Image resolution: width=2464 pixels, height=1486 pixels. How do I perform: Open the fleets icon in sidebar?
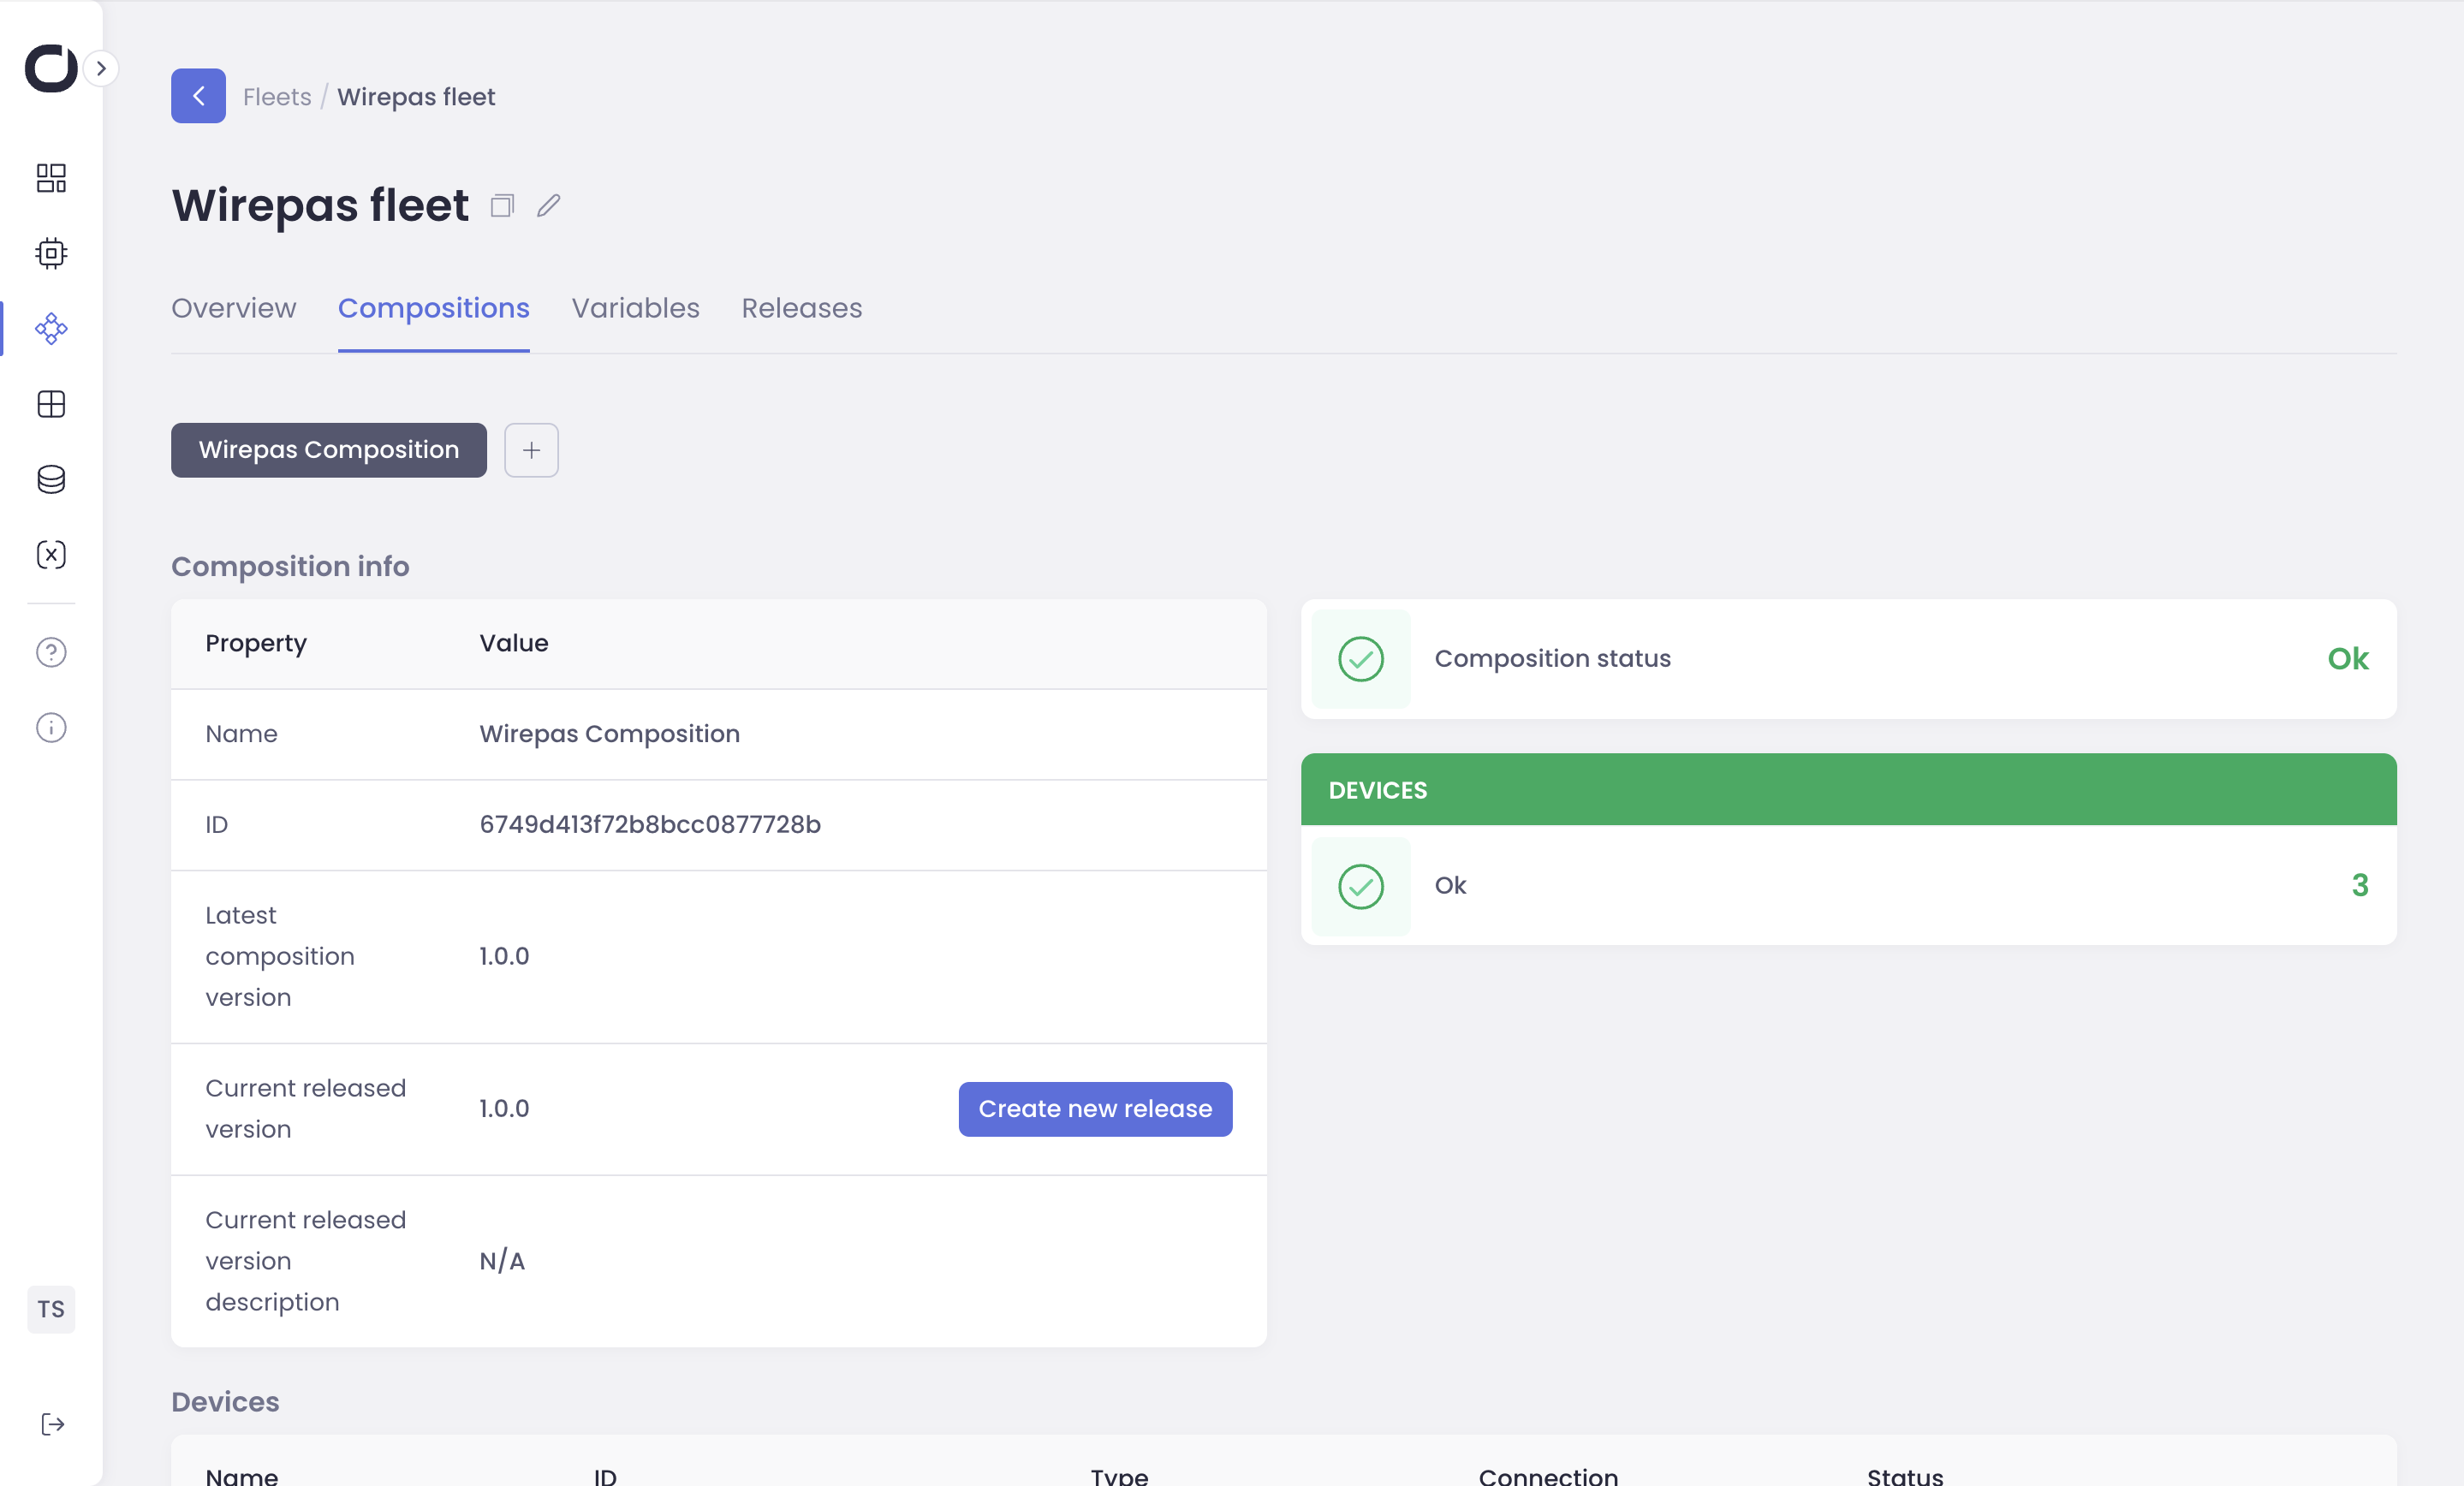[x=51, y=329]
